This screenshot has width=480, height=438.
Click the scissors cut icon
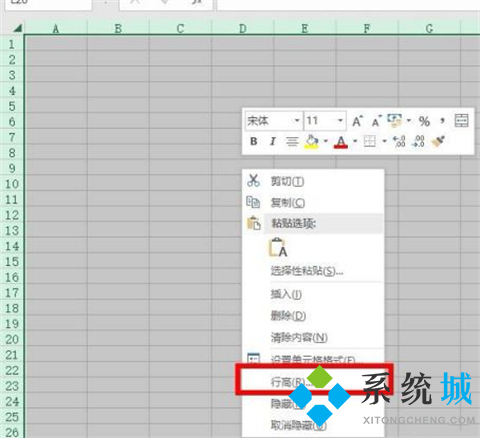point(253,181)
